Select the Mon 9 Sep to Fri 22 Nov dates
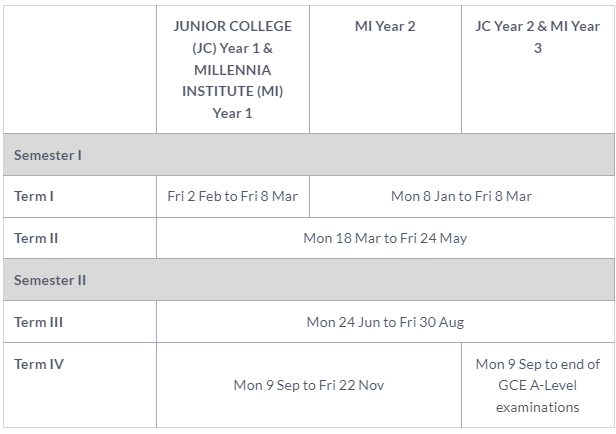The height and width of the screenshot is (434, 616). (x=308, y=385)
